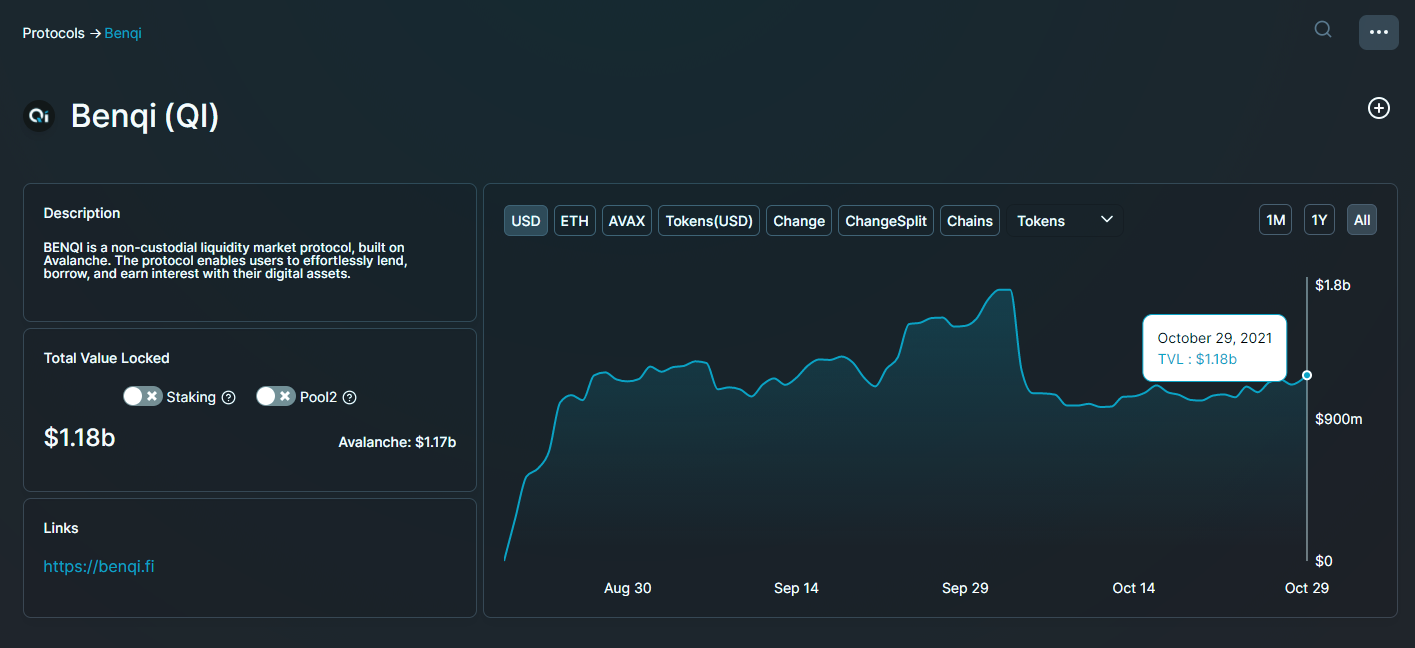This screenshot has width=1415, height=648.
Task: Click the October 29, 2021 tooltip date
Action: (x=1215, y=338)
